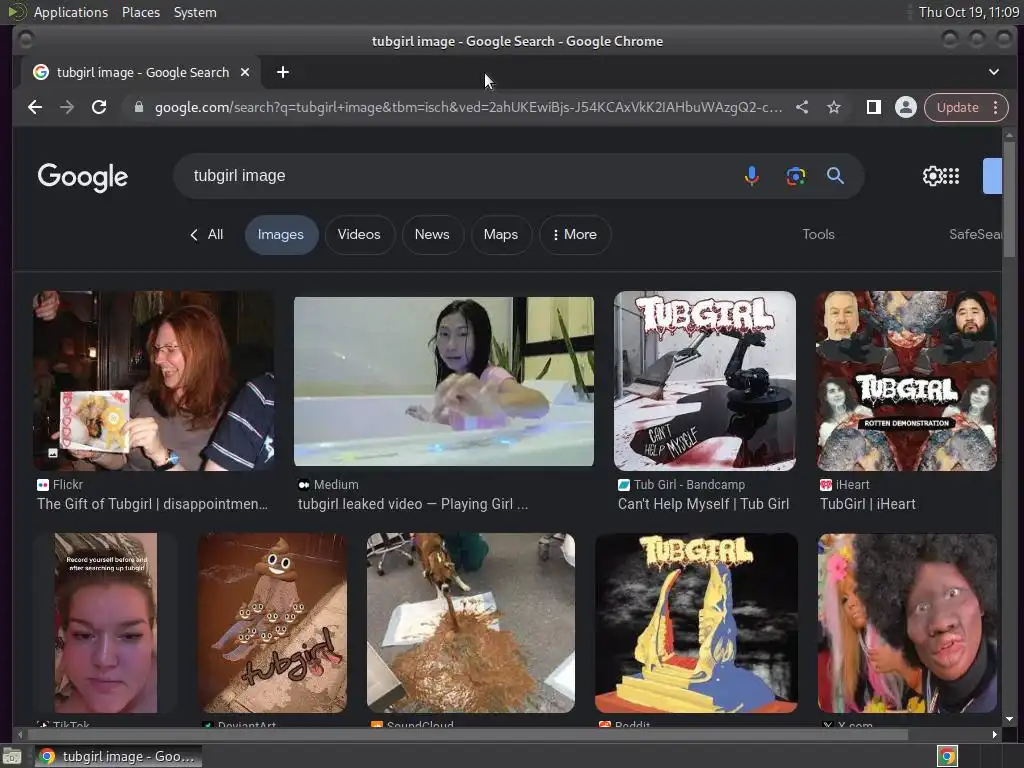The image size is (1024, 768).
Task: Search by image with Google Lens
Action: coord(795,176)
